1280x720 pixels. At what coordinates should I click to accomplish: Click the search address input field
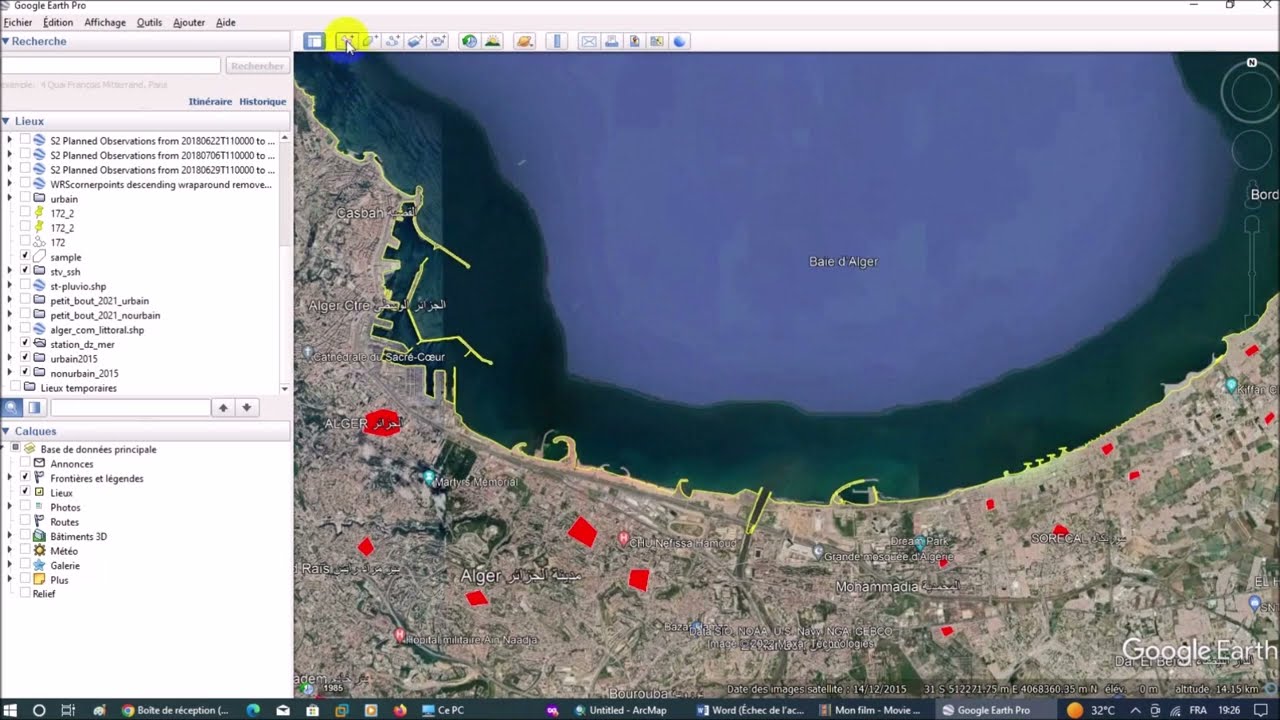point(110,65)
